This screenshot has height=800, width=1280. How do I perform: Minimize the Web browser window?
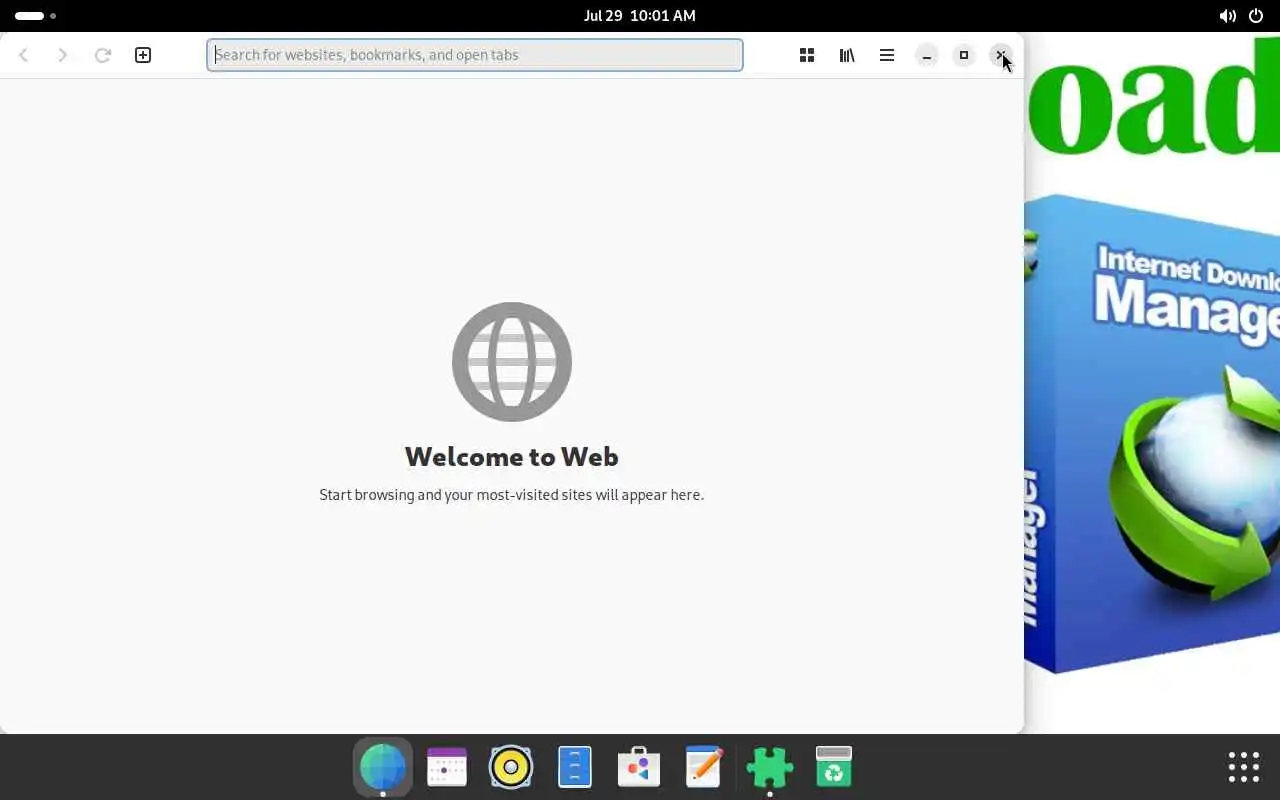click(x=927, y=55)
